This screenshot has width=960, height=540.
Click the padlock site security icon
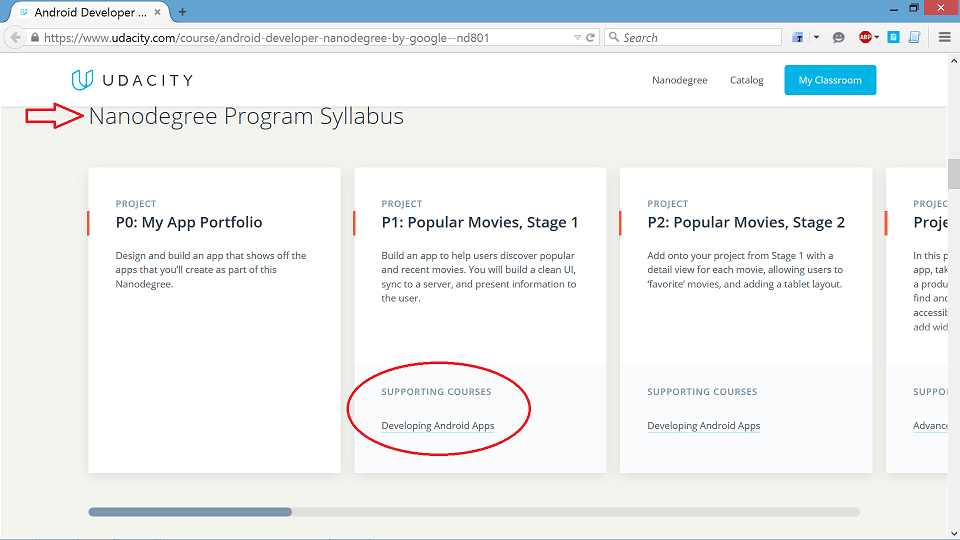[x=35, y=38]
